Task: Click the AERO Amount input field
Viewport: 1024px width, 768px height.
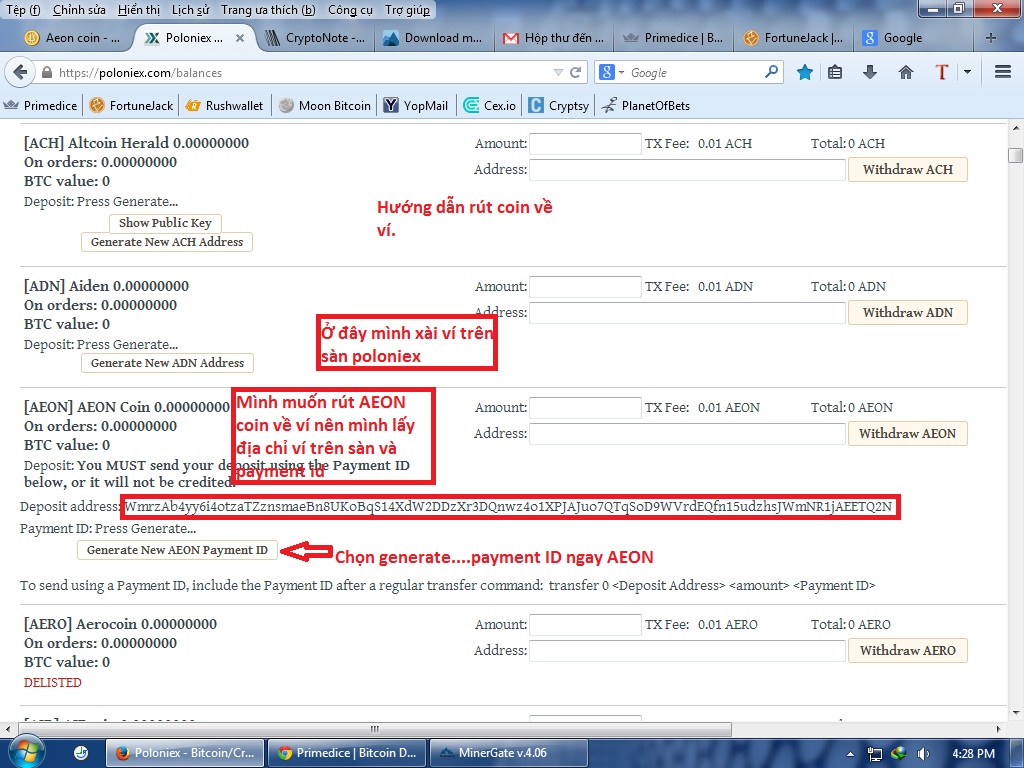Action: coord(585,625)
